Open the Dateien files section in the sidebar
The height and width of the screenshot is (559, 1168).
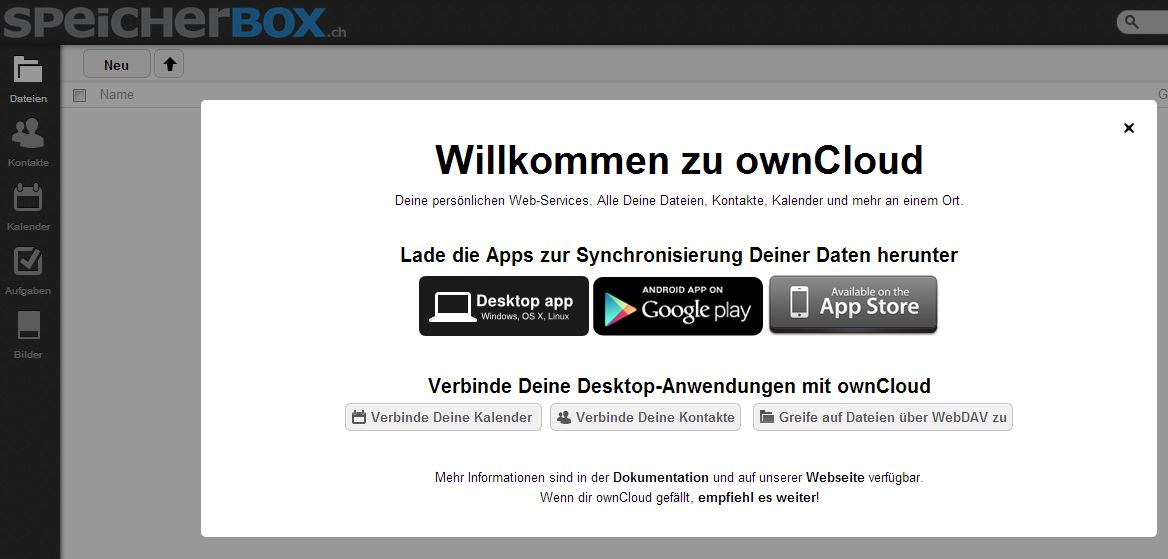click(28, 79)
